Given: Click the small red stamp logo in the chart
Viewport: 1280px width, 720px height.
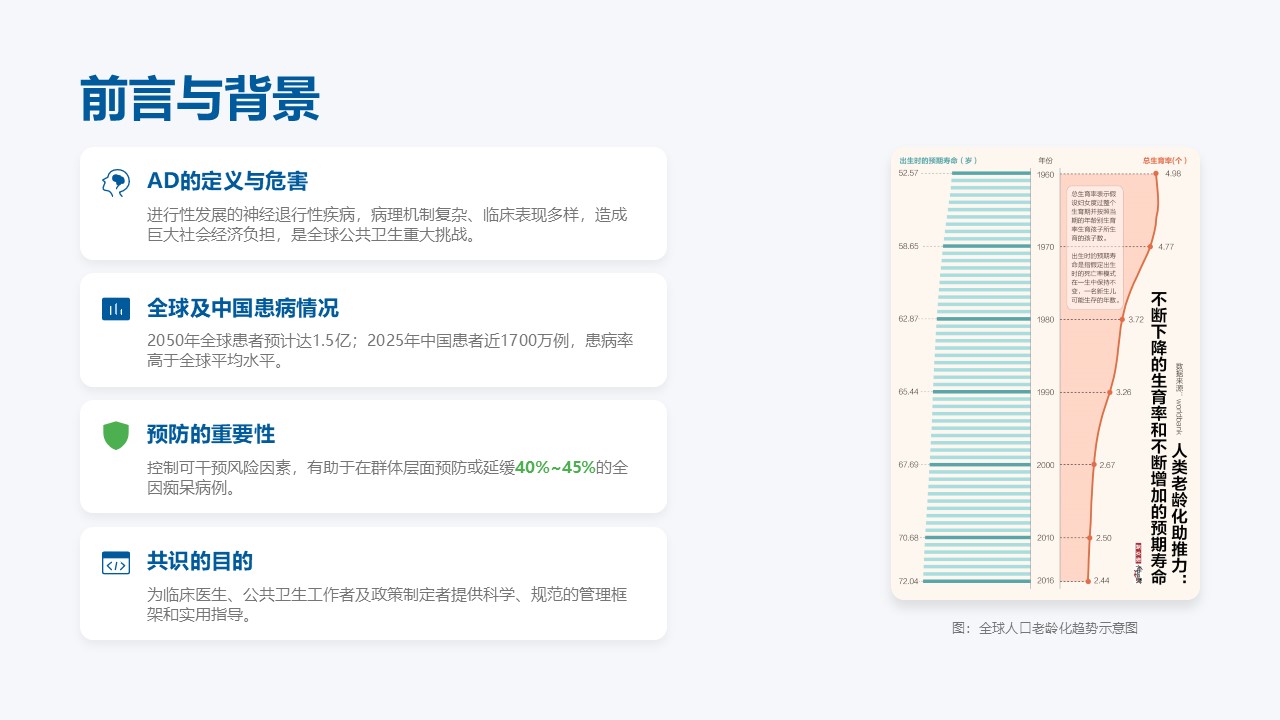Looking at the screenshot, I should 1137,563.
